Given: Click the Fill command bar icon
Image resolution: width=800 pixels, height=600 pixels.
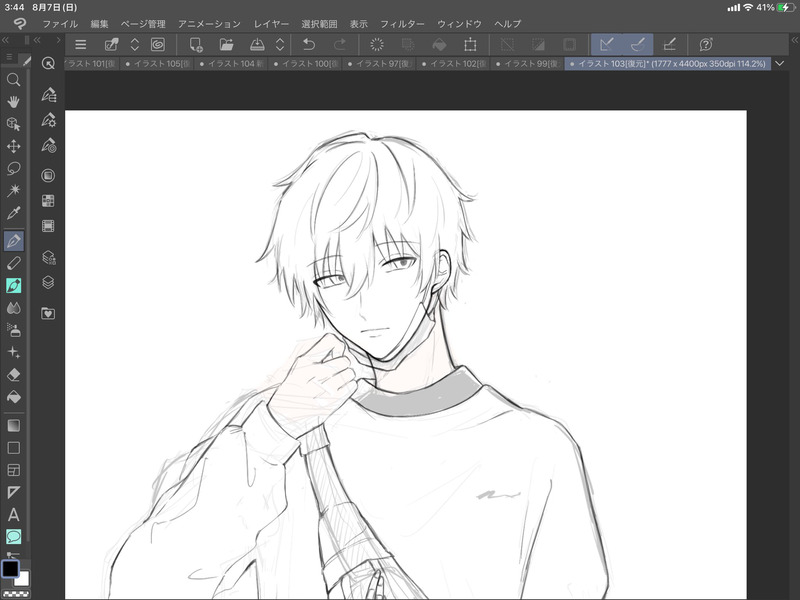Looking at the screenshot, I should (439, 45).
